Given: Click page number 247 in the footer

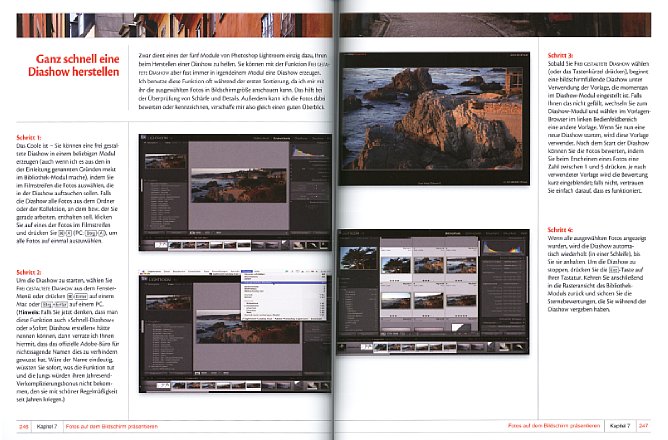Looking at the screenshot, I should point(643,426).
